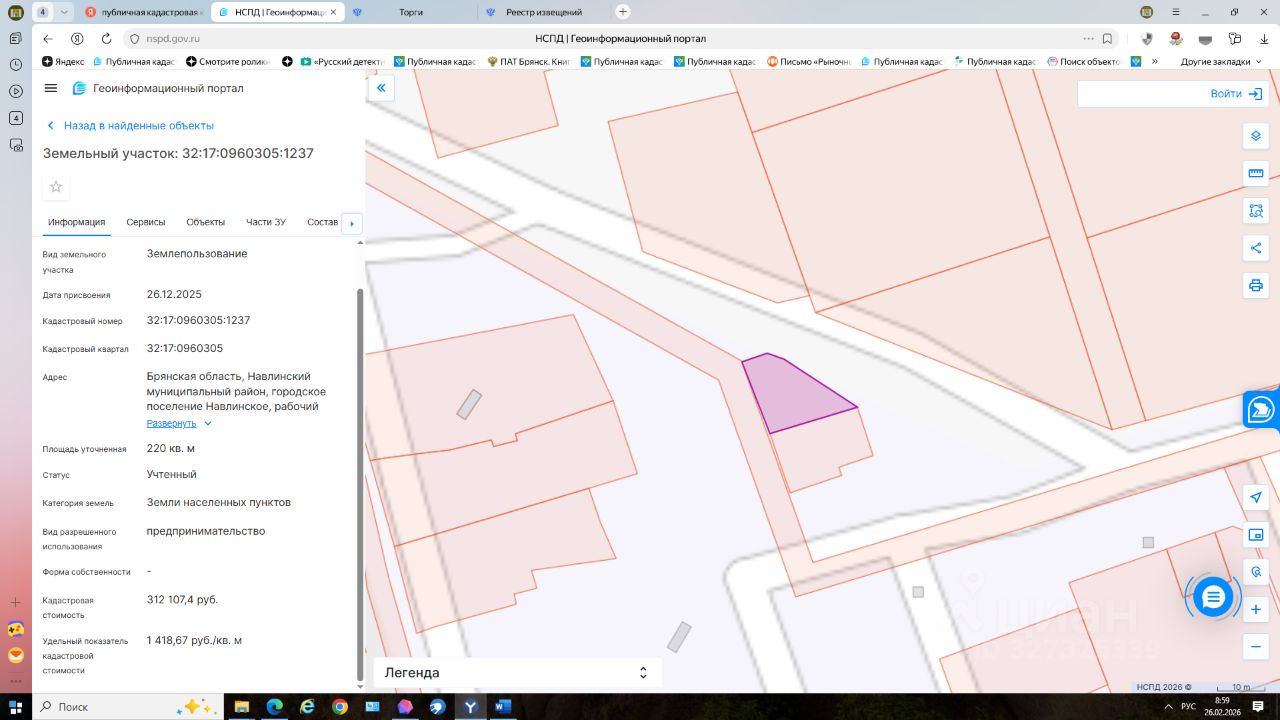Open Microsoft Word from the taskbar

[502, 707]
